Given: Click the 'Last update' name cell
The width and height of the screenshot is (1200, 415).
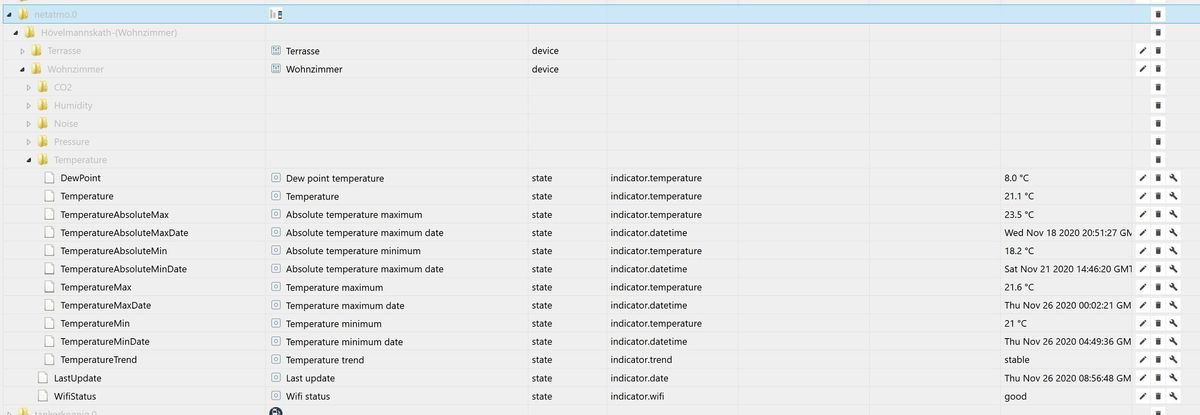Looking at the screenshot, I should click(x=310, y=378).
